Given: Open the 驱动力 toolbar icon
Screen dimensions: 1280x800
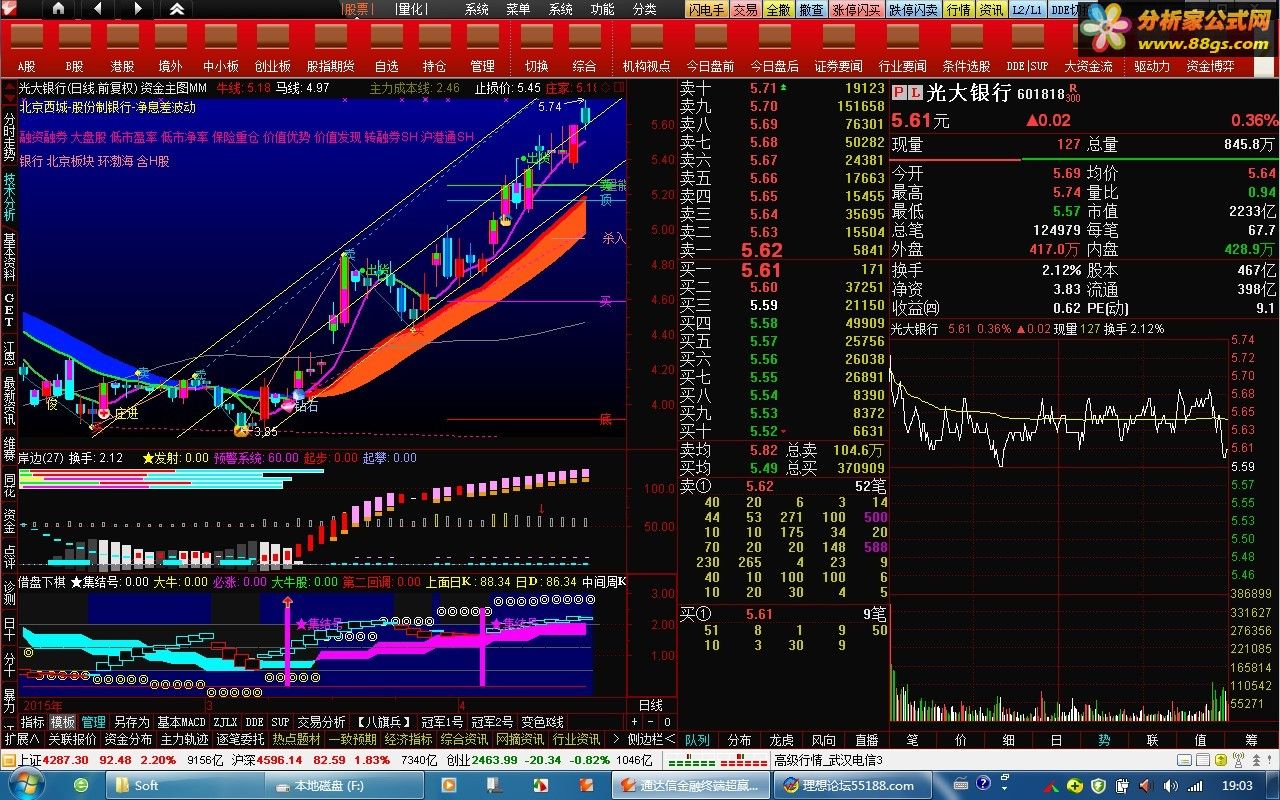Looking at the screenshot, I should click(x=1152, y=66).
